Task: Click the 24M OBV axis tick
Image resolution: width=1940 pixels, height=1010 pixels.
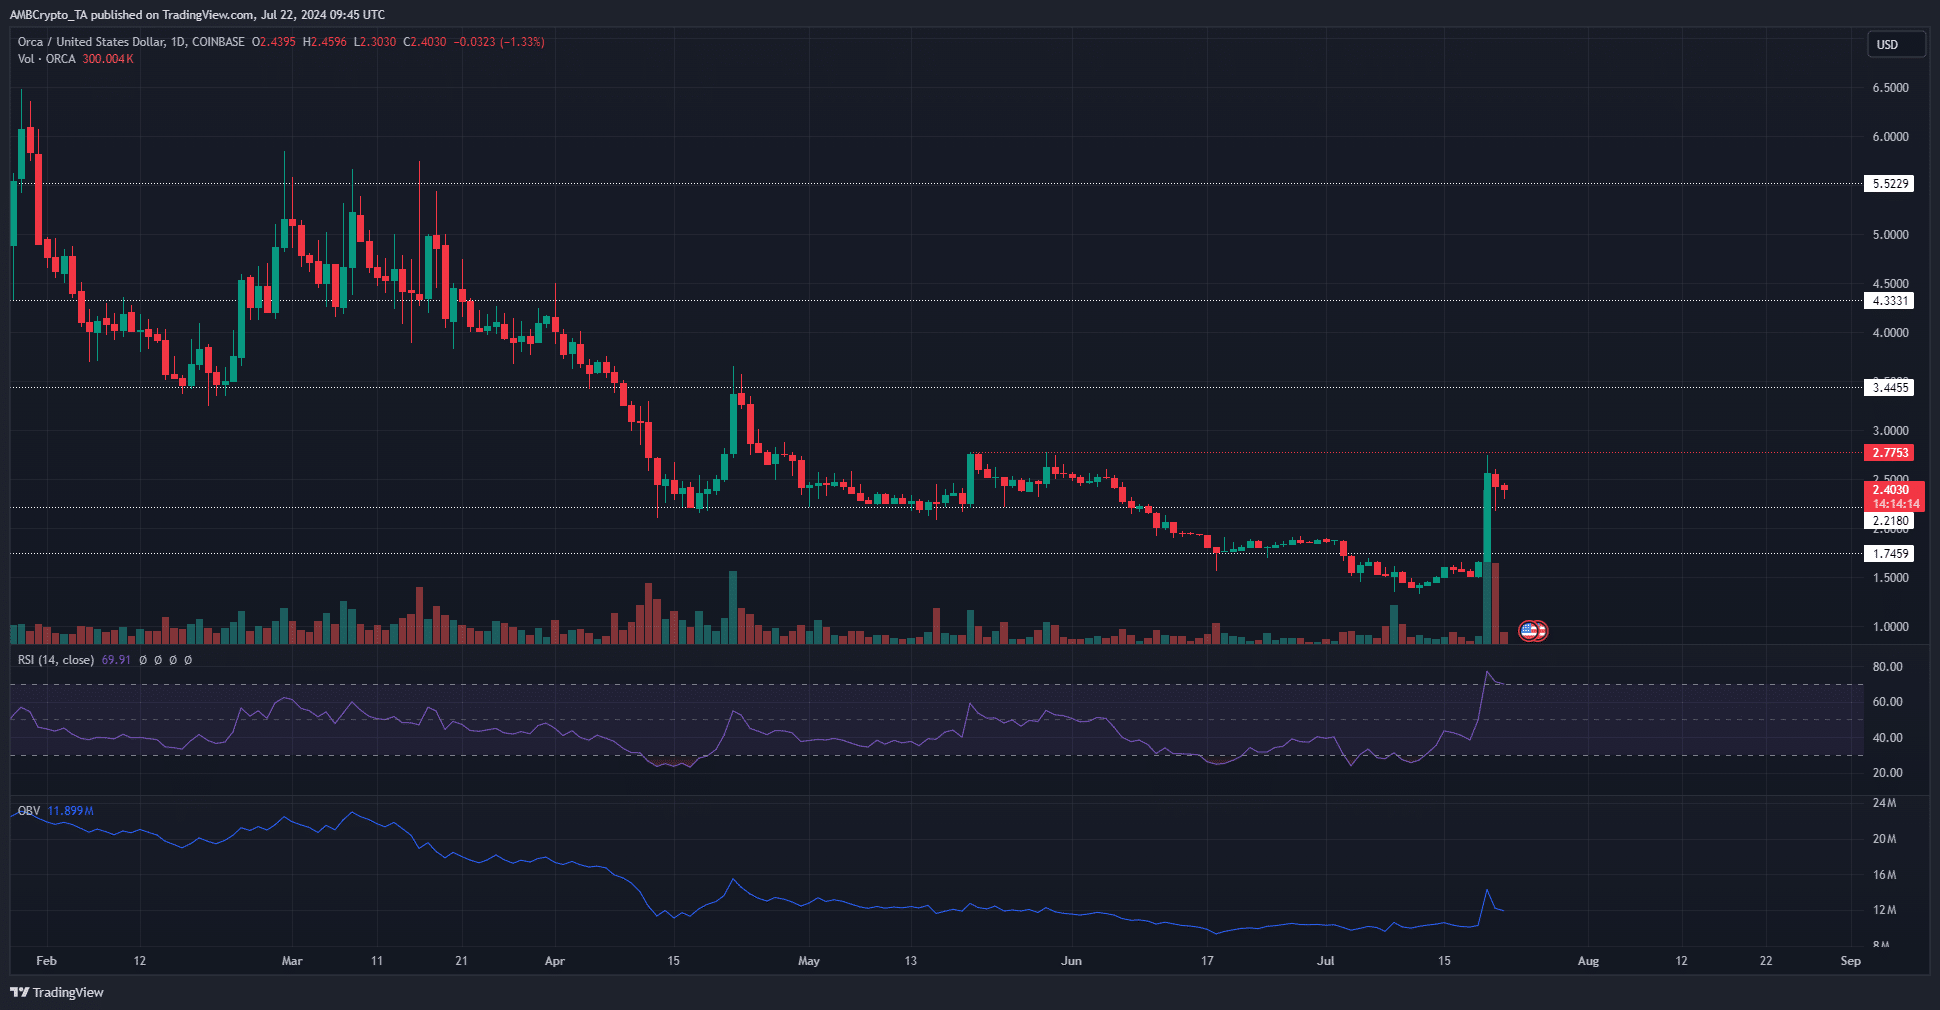Action: click(x=1884, y=803)
